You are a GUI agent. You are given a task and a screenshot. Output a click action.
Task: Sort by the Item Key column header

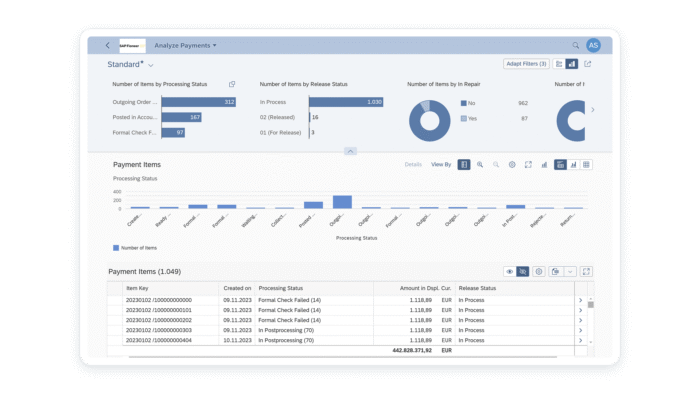tap(171, 288)
